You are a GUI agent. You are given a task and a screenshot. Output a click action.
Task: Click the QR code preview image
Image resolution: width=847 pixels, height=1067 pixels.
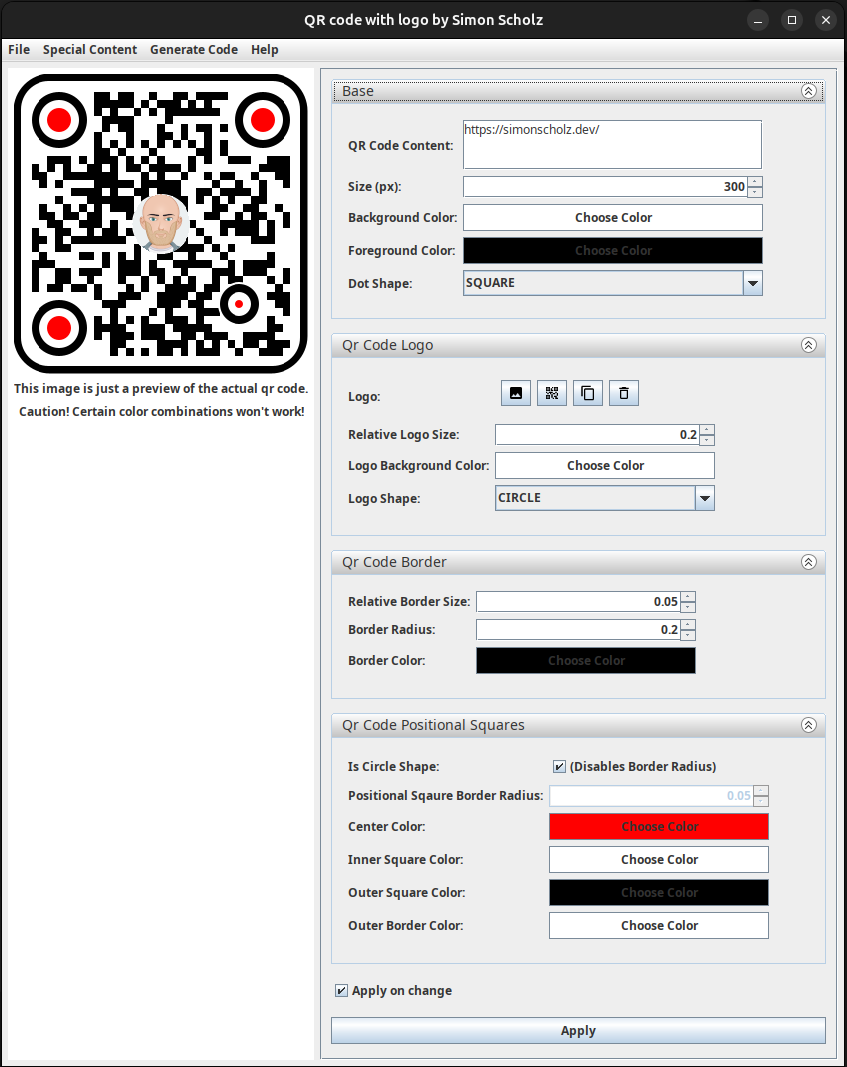(161, 223)
